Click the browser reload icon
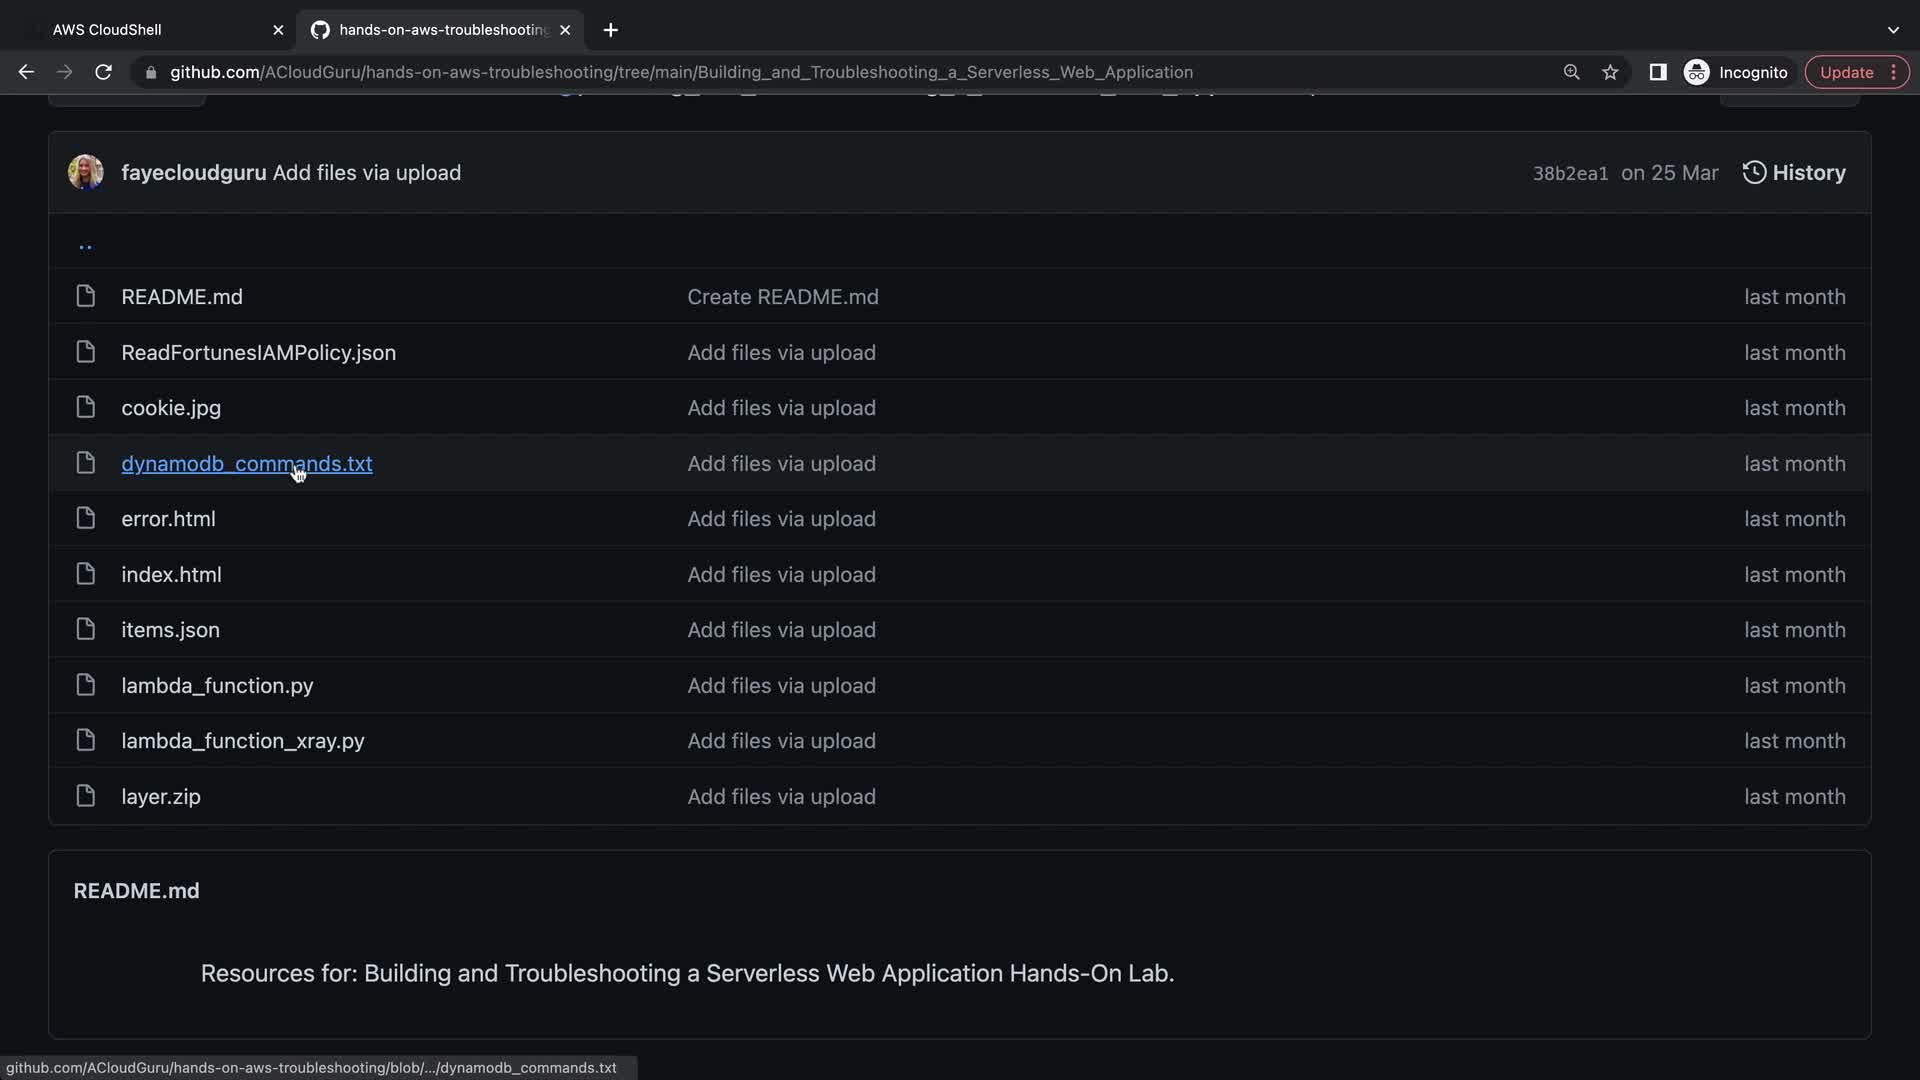This screenshot has width=1920, height=1080. click(103, 72)
